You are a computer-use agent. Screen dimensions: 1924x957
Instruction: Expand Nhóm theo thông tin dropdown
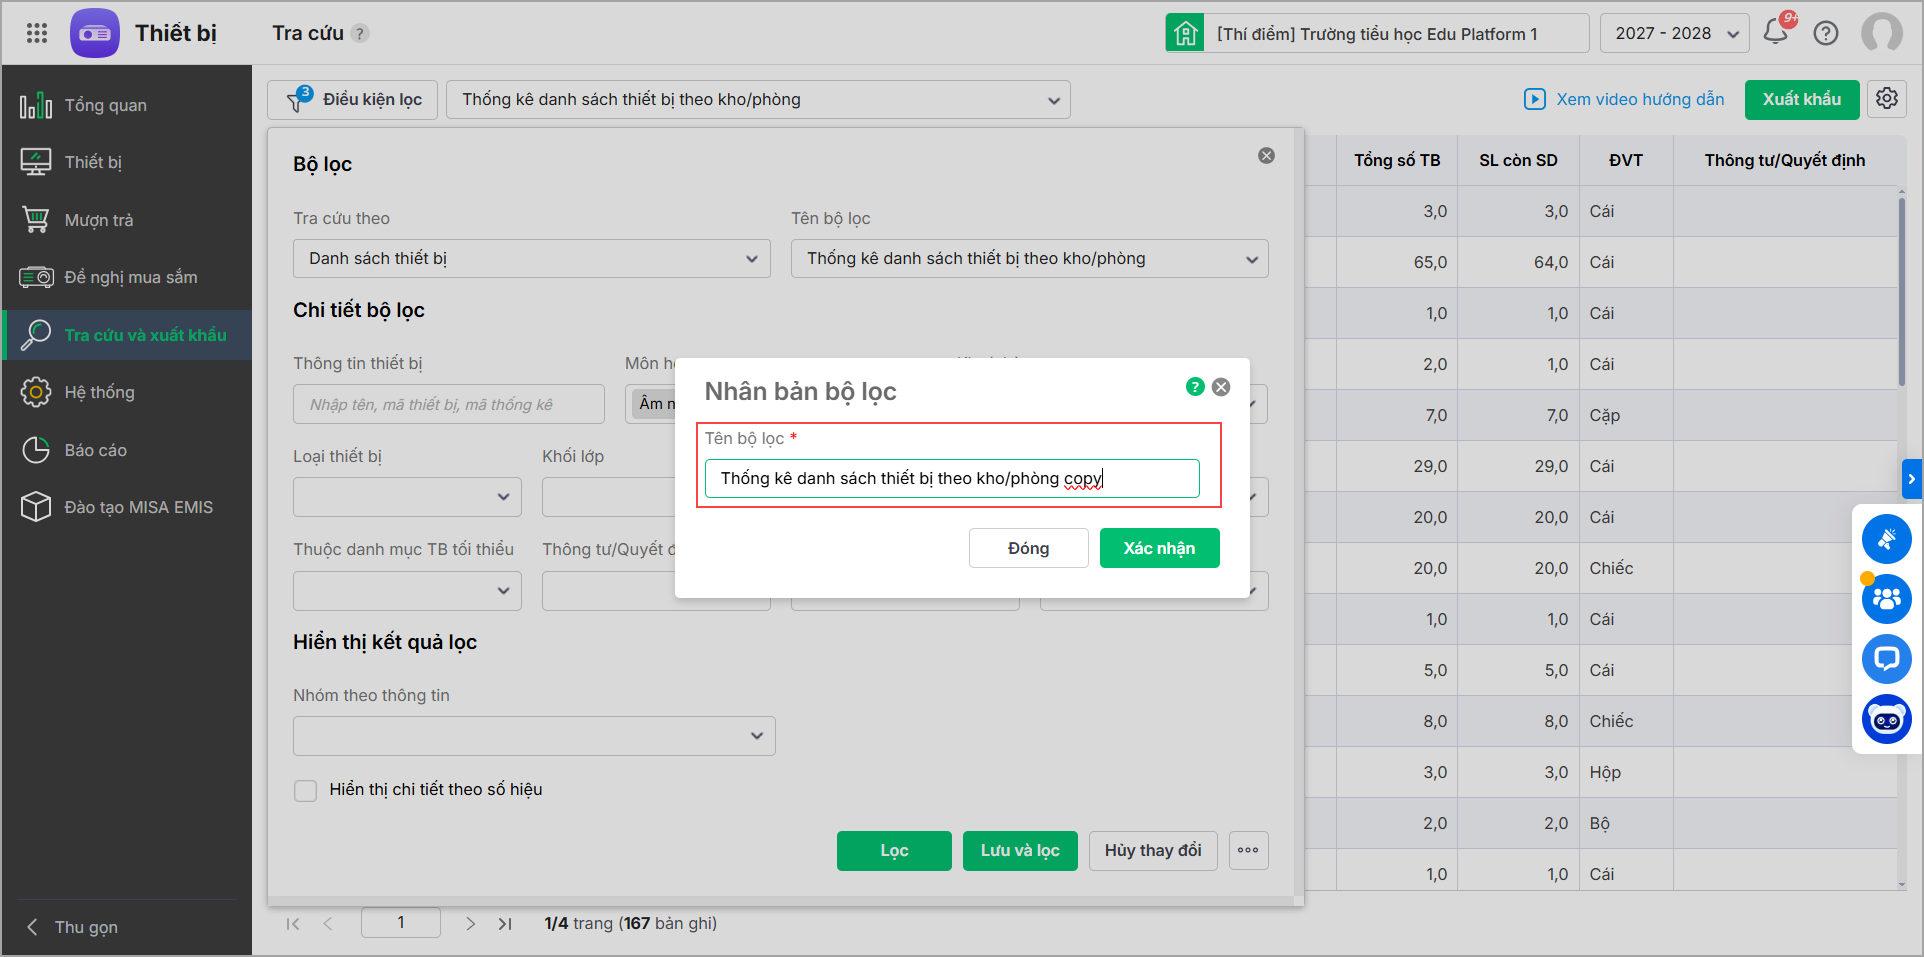click(x=534, y=736)
